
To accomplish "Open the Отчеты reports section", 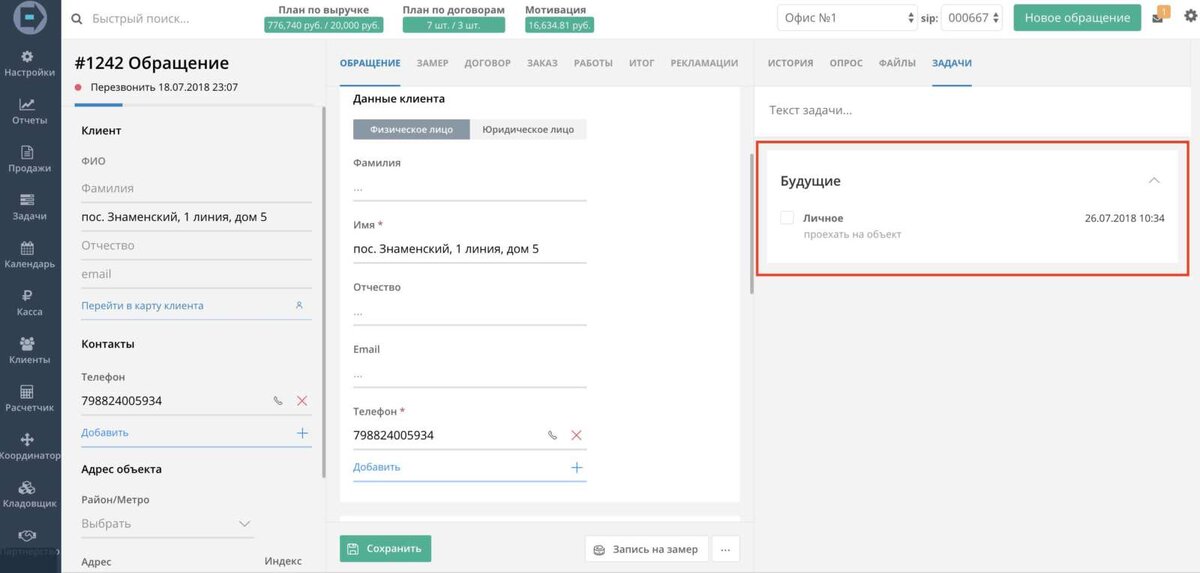I will (x=29, y=112).
